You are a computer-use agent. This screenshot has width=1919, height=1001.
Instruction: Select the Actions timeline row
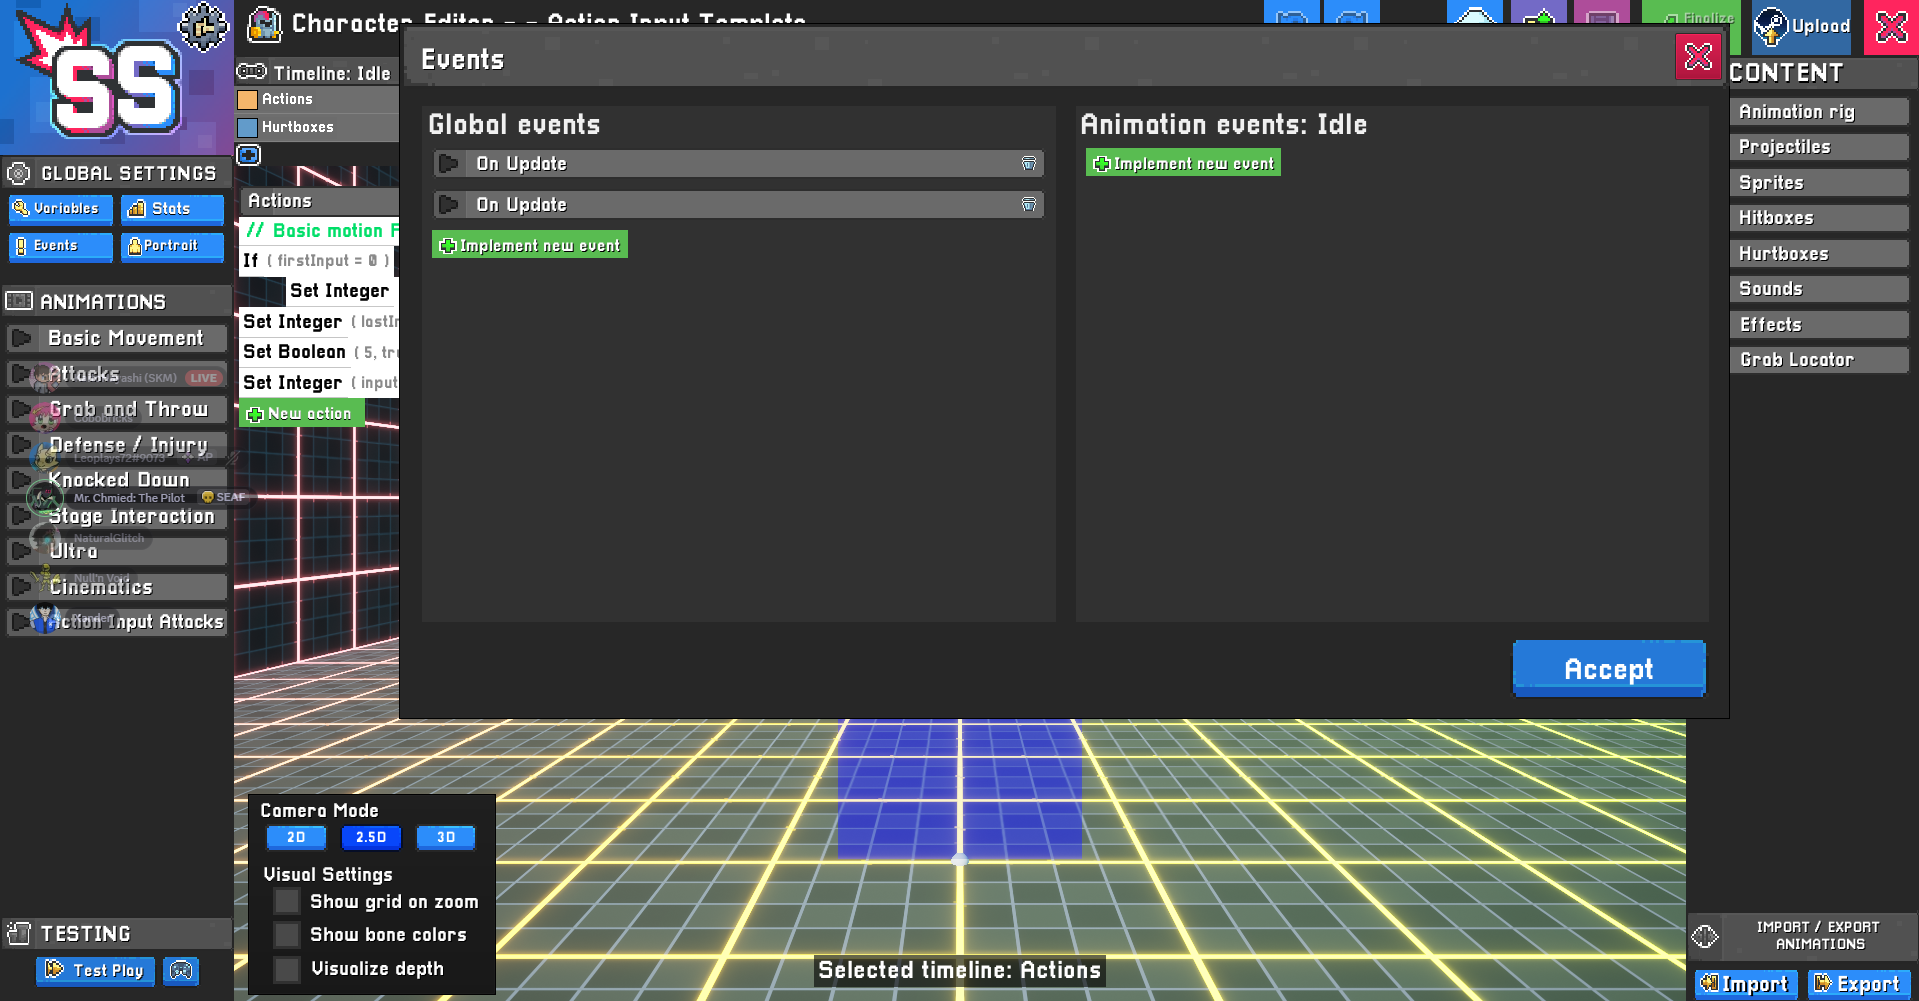click(x=318, y=100)
